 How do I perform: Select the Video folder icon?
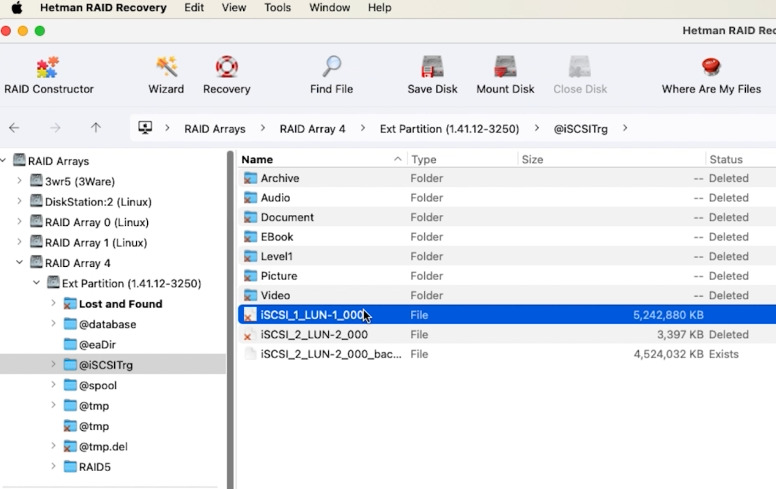[250, 295]
